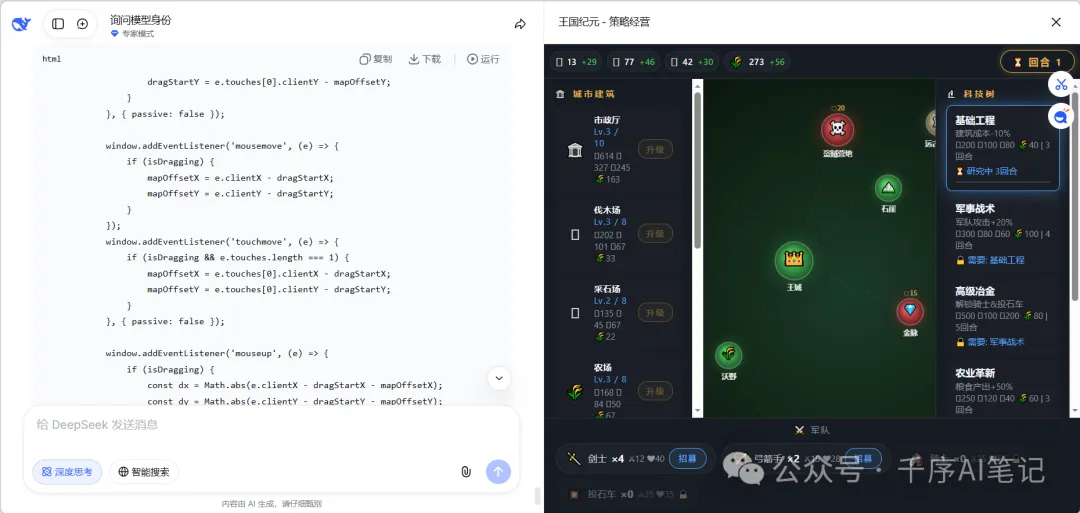Click the share arrow icon

(x=520, y=24)
